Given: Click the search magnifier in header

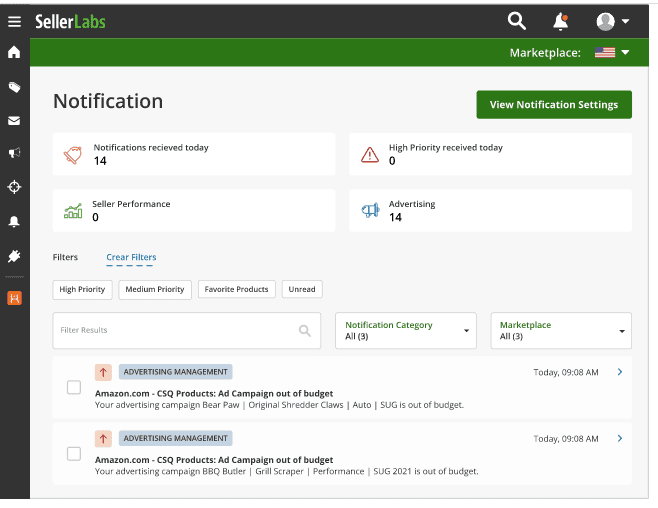Looking at the screenshot, I should [516, 21].
